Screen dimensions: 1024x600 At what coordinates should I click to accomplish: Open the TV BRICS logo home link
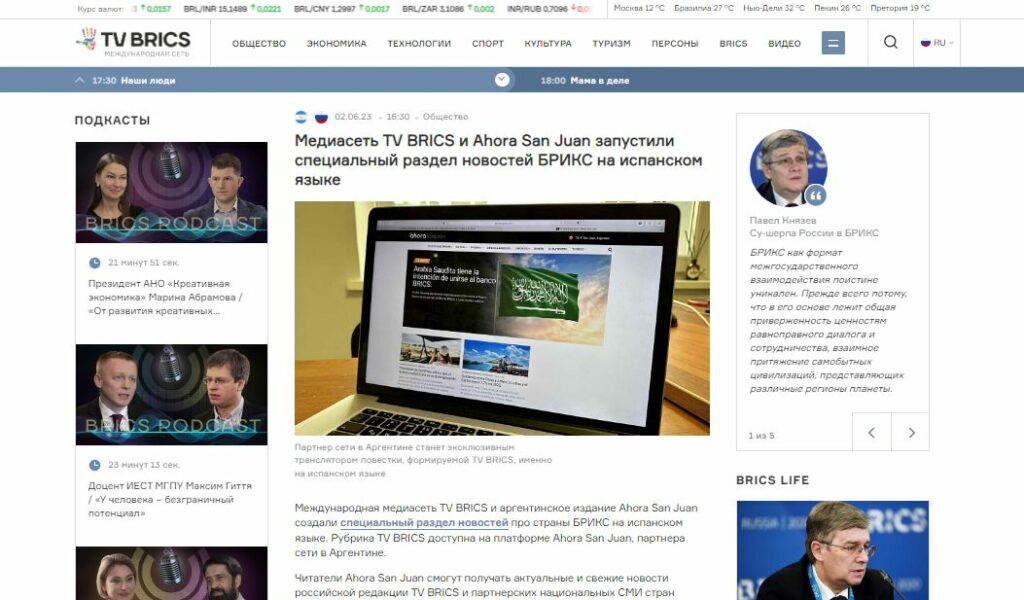(x=133, y=42)
